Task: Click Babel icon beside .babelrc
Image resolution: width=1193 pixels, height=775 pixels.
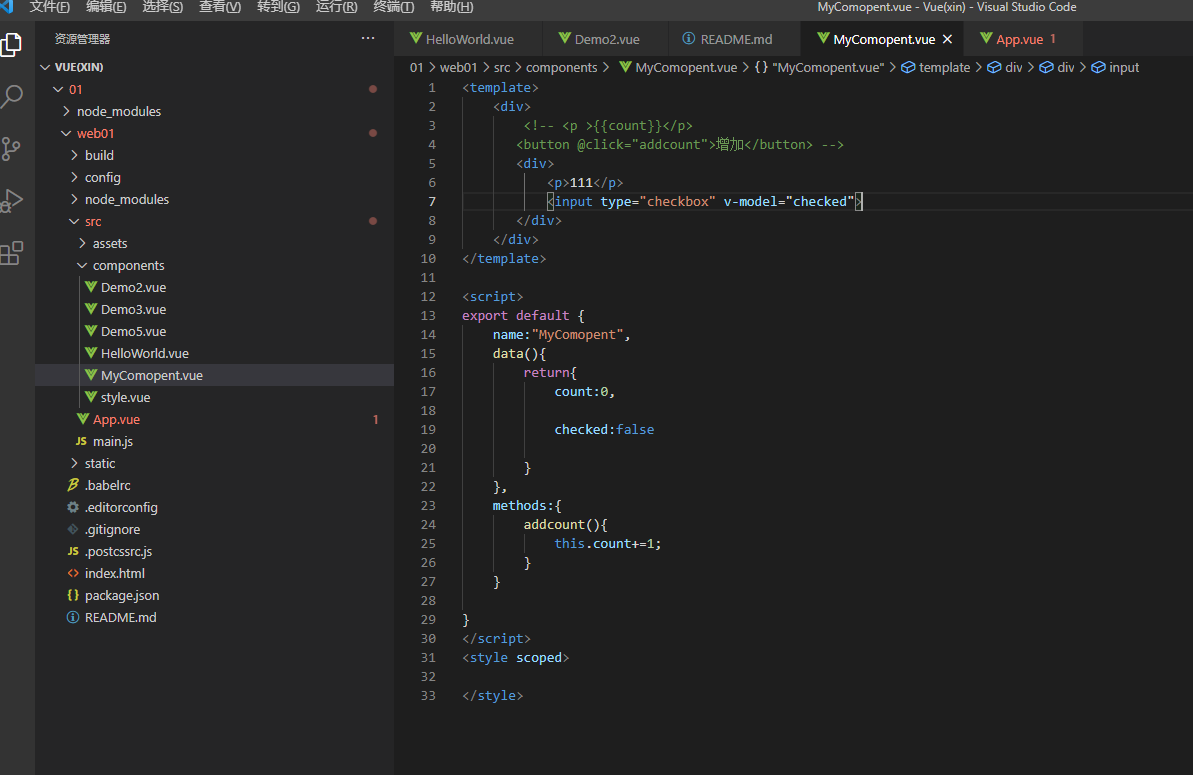Action: tap(73, 485)
